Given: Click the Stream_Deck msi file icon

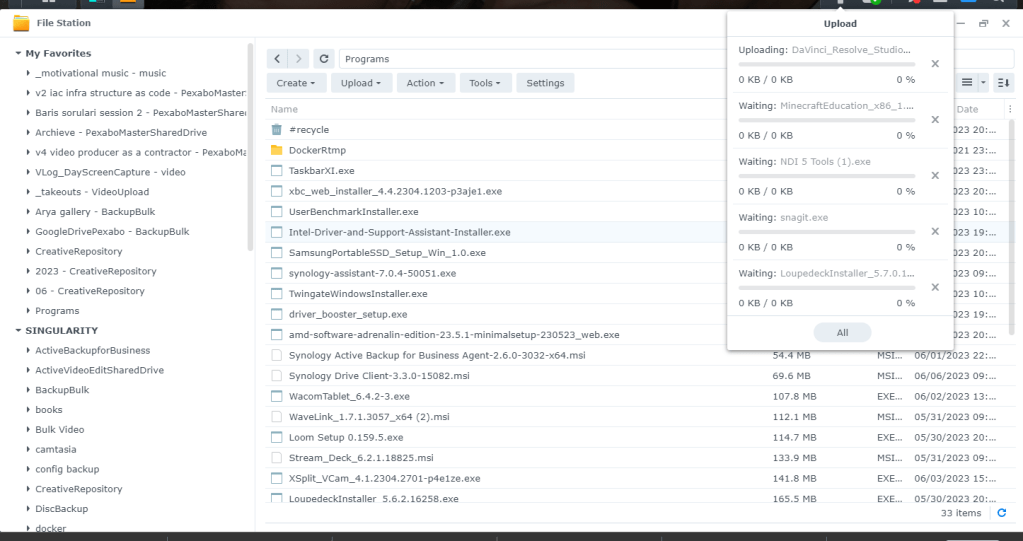Looking at the screenshot, I should click(277, 457).
